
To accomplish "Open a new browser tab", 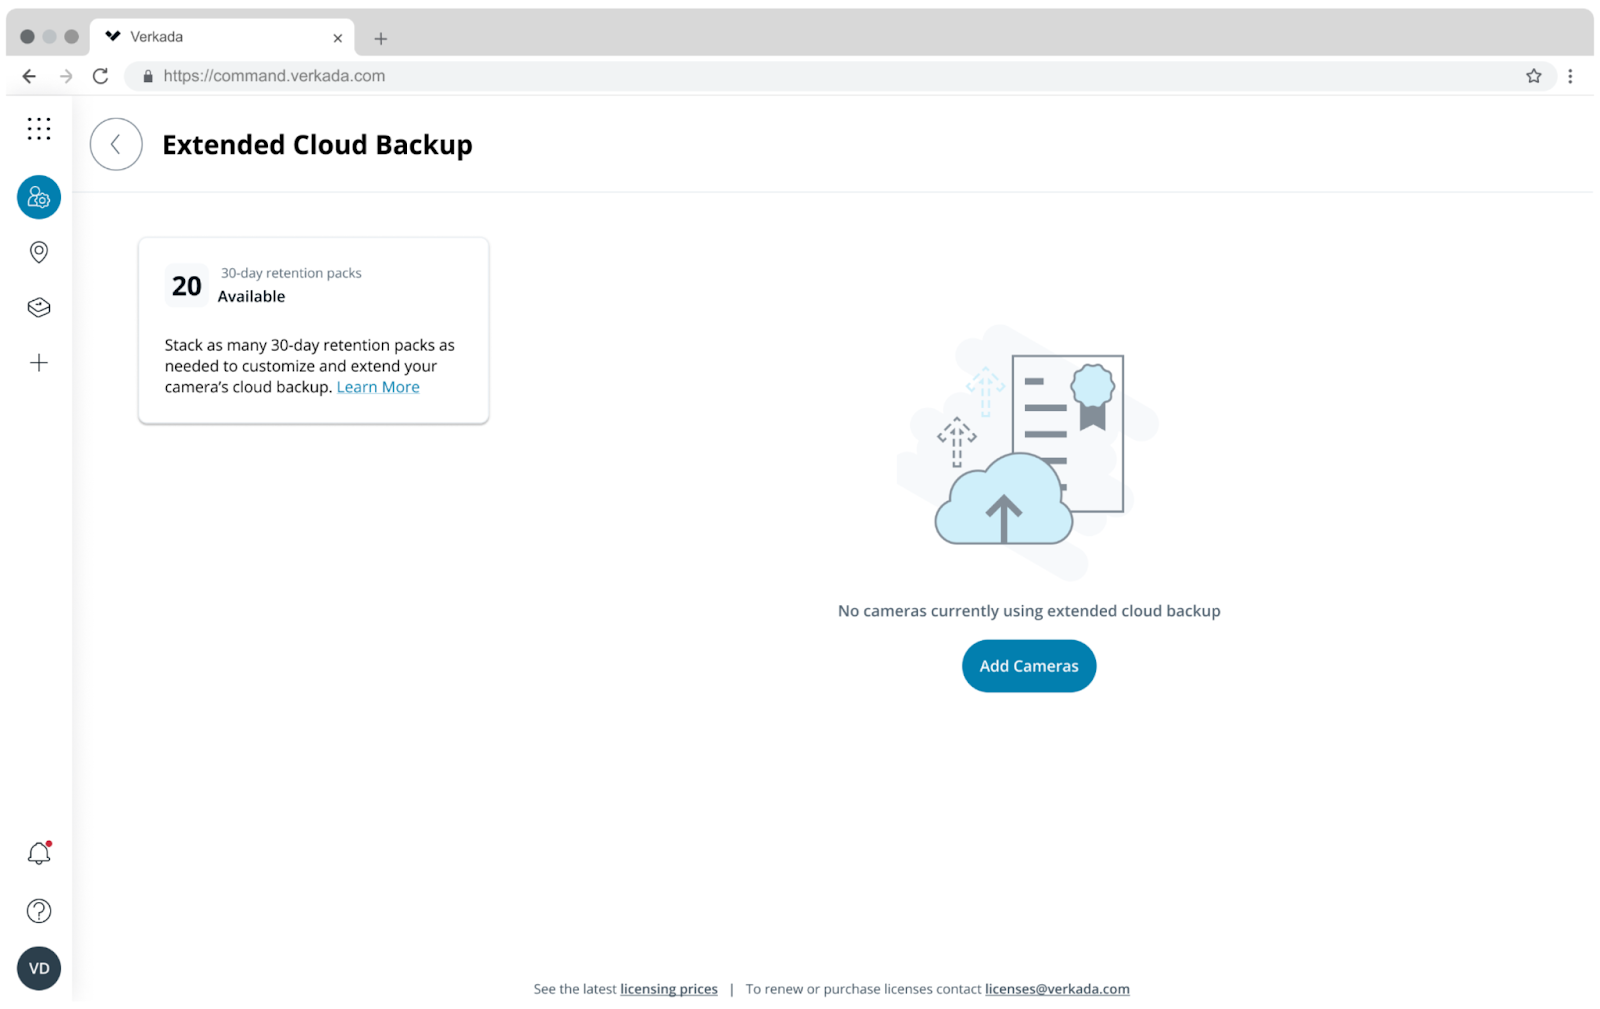I will tap(380, 39).
